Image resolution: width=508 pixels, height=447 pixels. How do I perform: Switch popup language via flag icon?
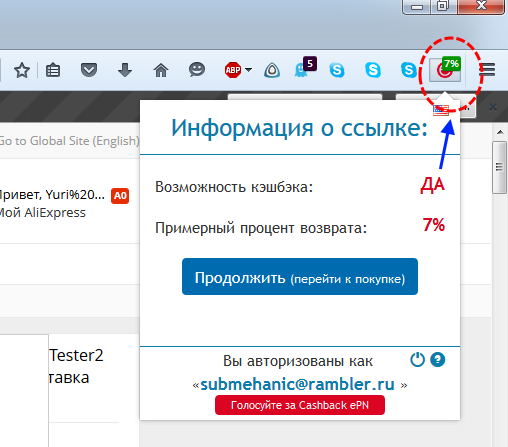pyautogui.click(x=441, y=110)
